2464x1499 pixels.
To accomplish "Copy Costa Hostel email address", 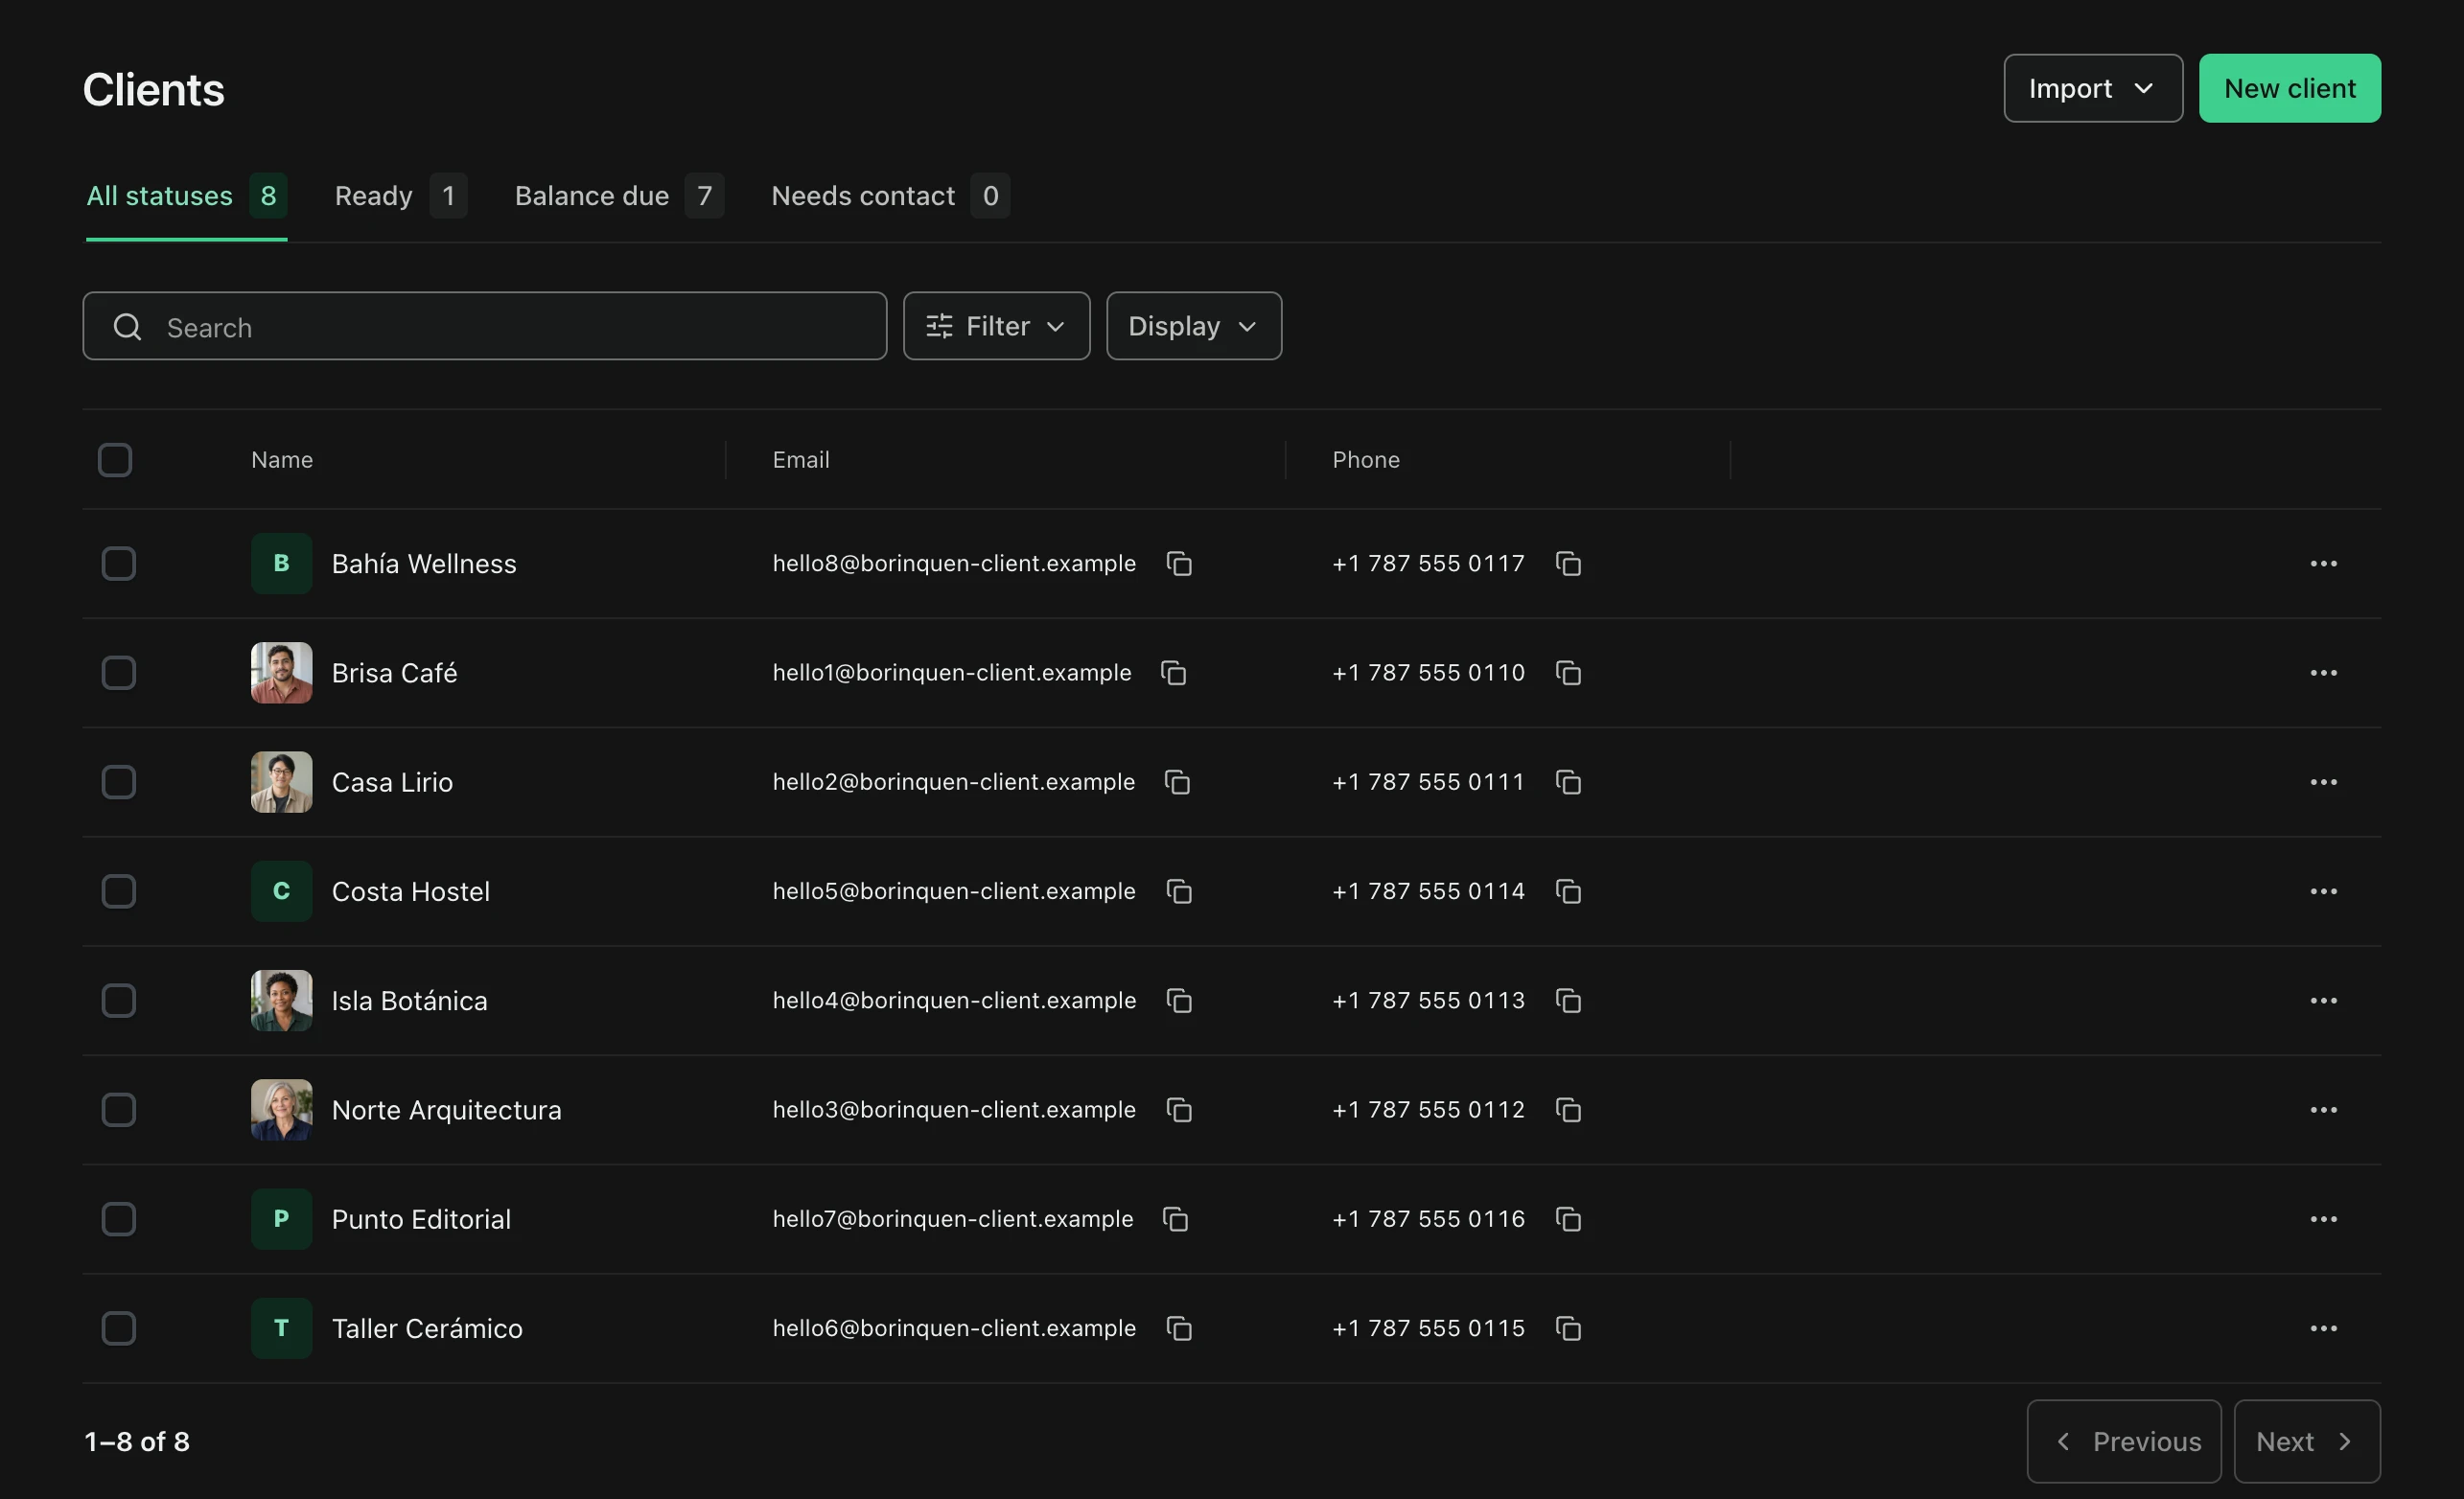I will (1179, 891).
